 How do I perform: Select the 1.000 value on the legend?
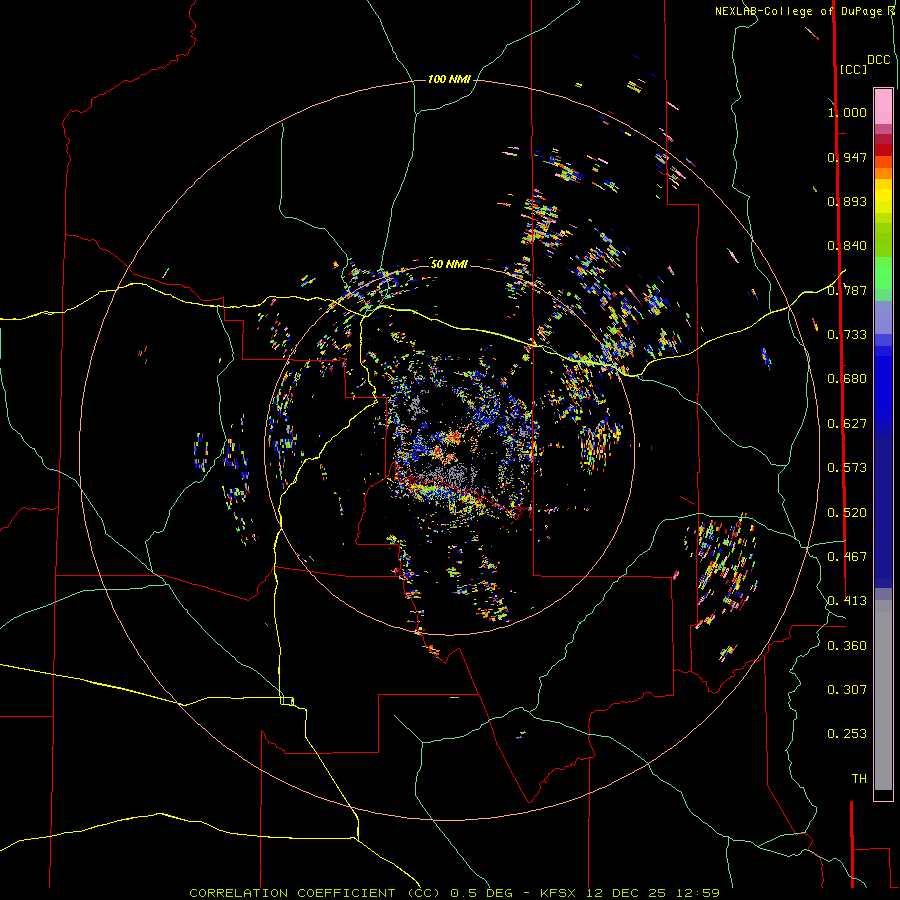click(847, 112)
